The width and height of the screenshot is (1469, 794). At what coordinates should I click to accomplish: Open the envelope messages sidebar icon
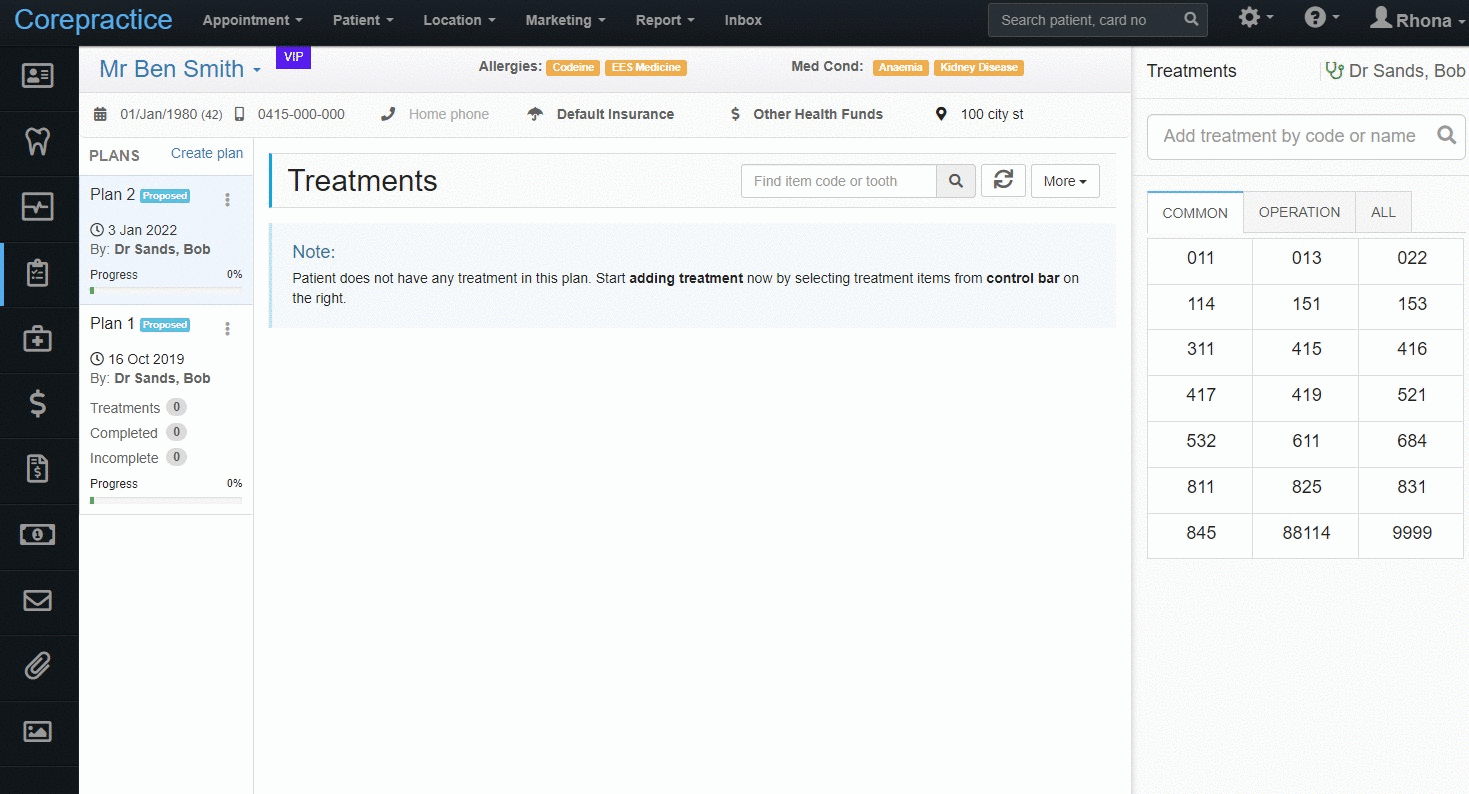coord(37,600)
